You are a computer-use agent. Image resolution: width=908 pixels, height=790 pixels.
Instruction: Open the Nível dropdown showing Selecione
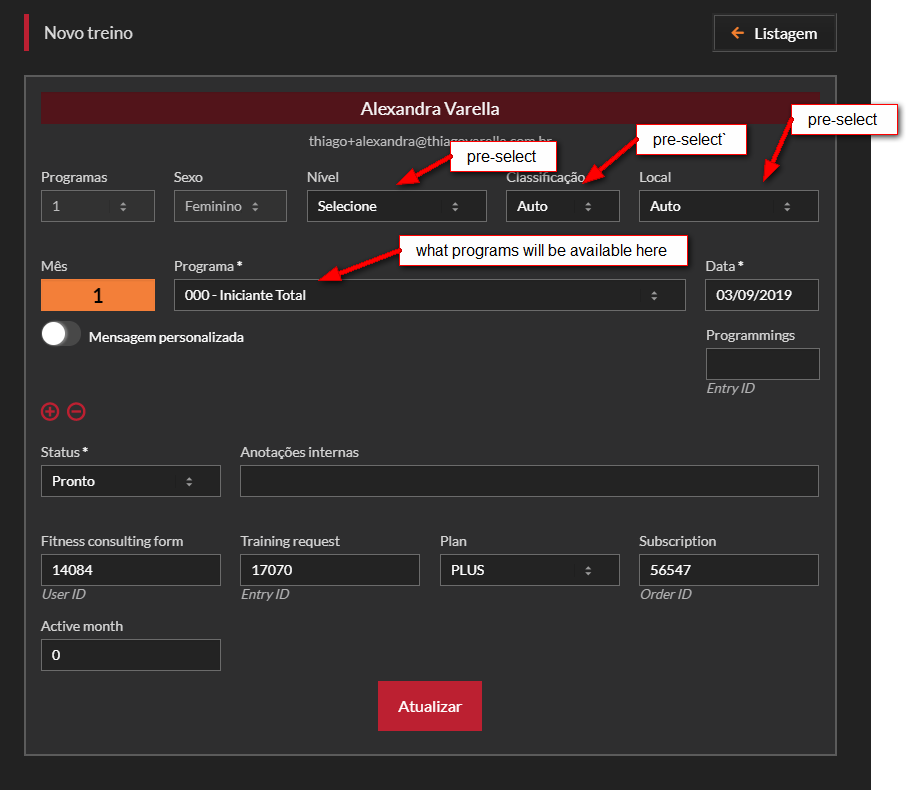[396, 206]
